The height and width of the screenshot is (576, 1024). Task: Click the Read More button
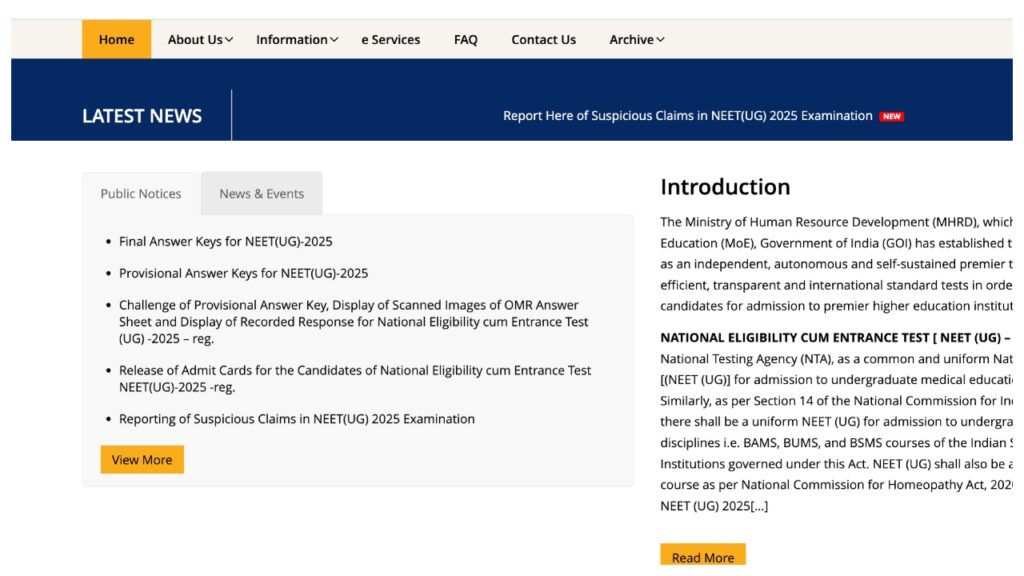(x=702, y=557)
